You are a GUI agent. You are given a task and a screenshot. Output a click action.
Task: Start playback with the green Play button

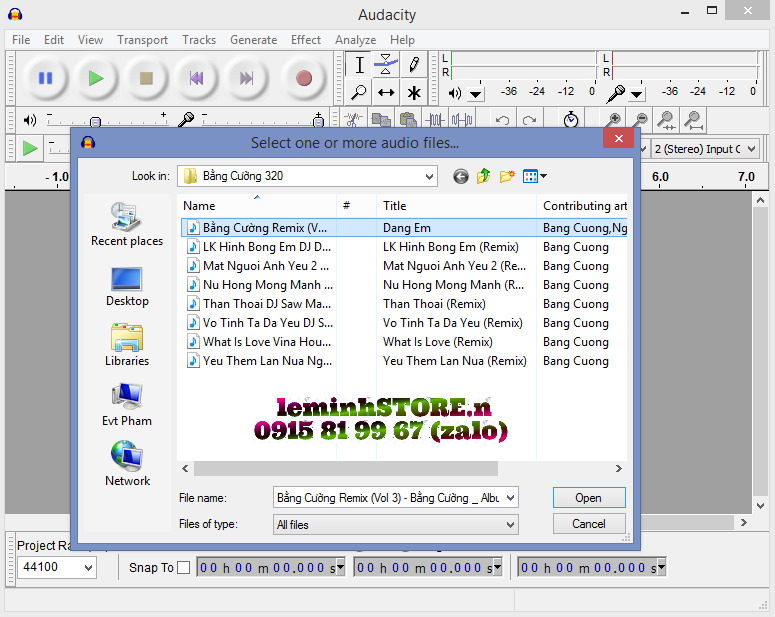pos(95,78)
